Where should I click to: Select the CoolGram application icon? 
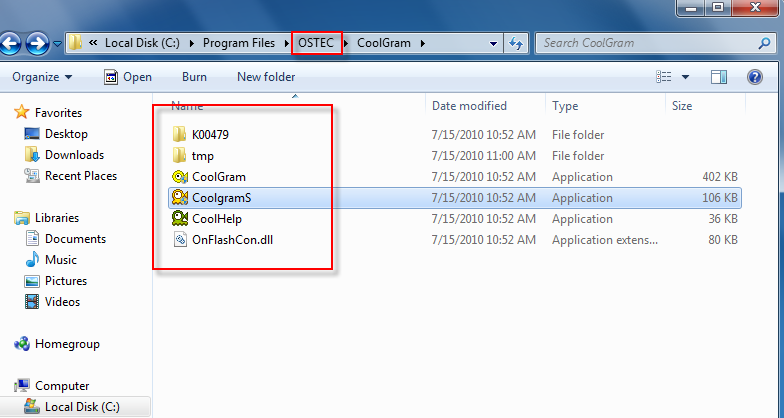[x=180, y=177]
